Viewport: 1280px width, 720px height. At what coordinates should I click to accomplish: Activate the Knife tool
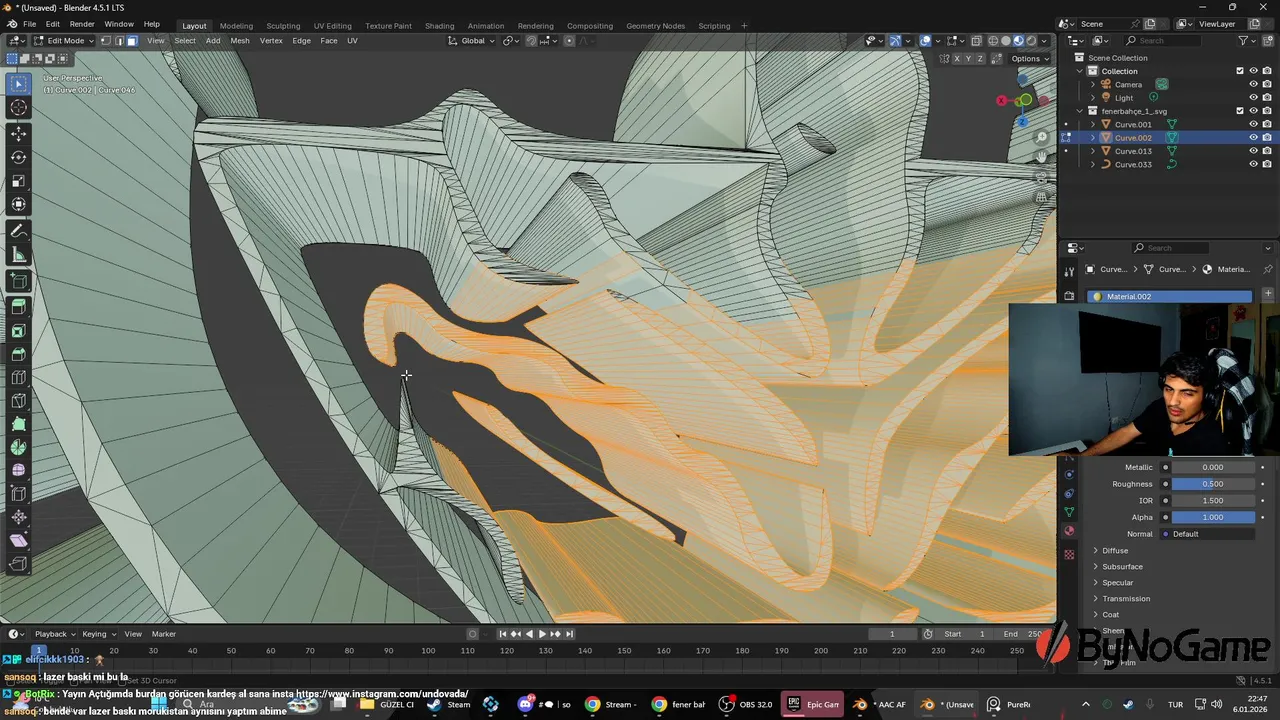point(18,401)
